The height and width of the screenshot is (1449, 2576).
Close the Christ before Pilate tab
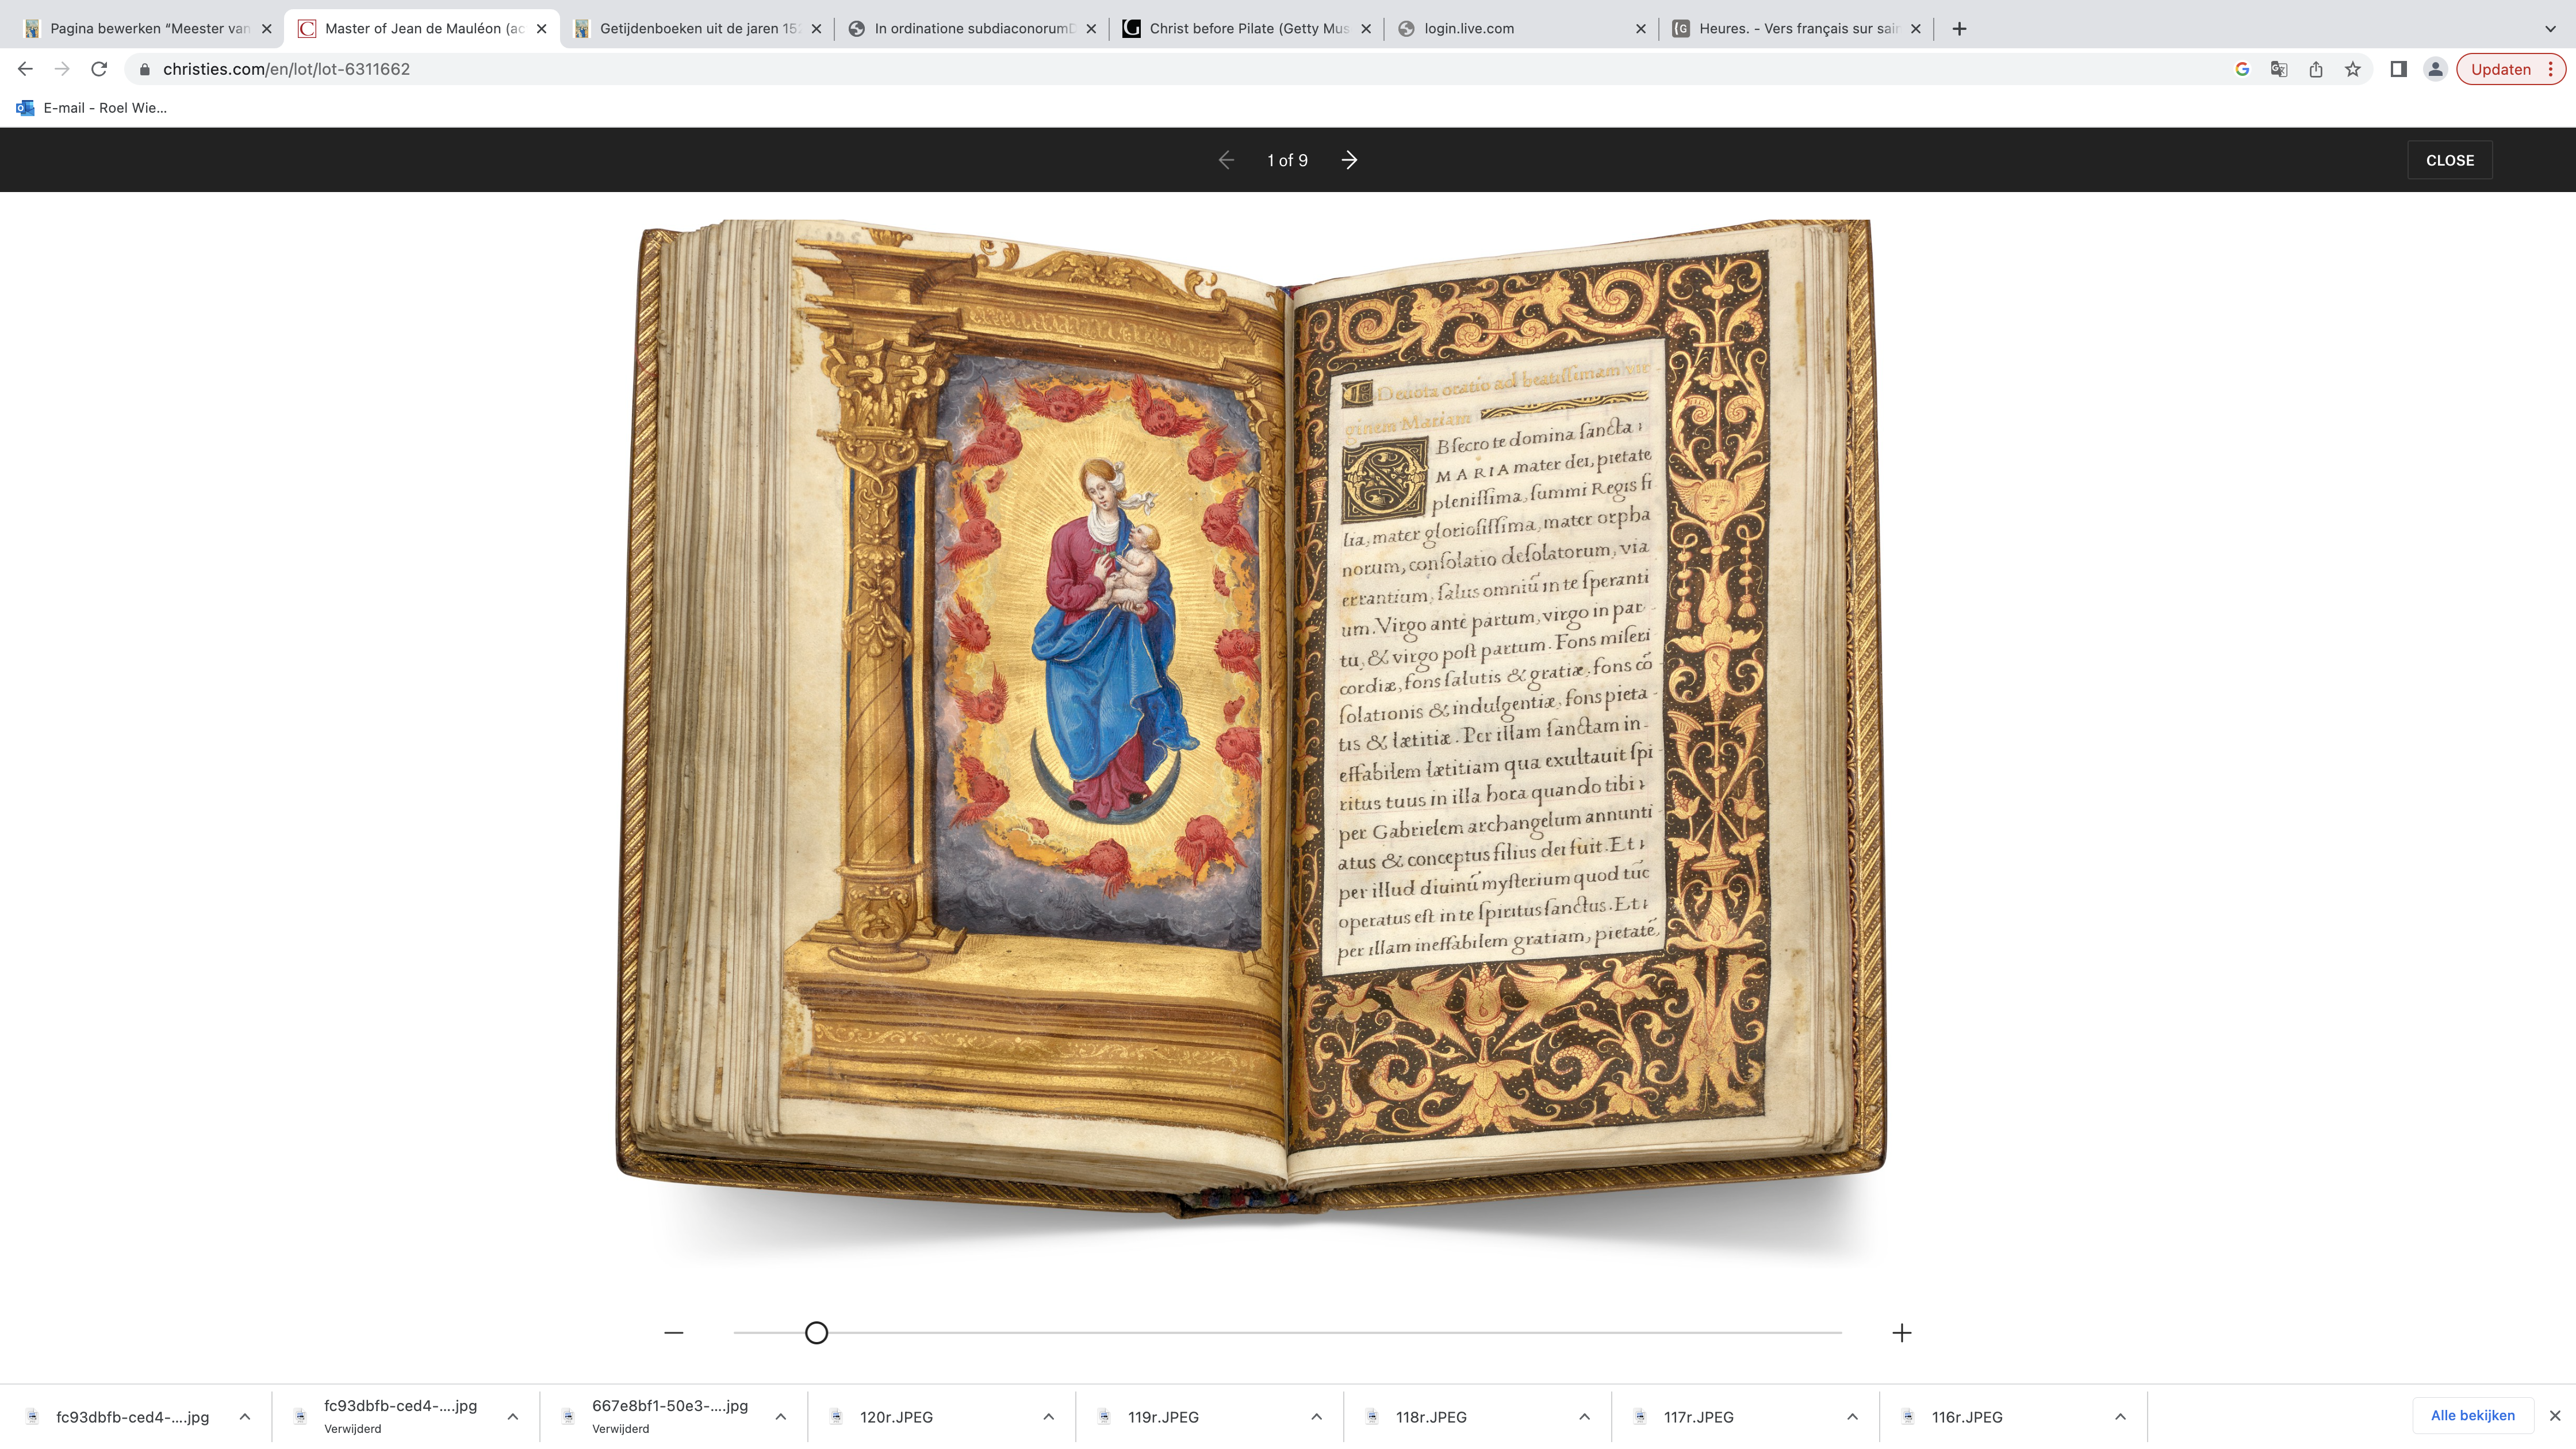(x=1366, y=29)
